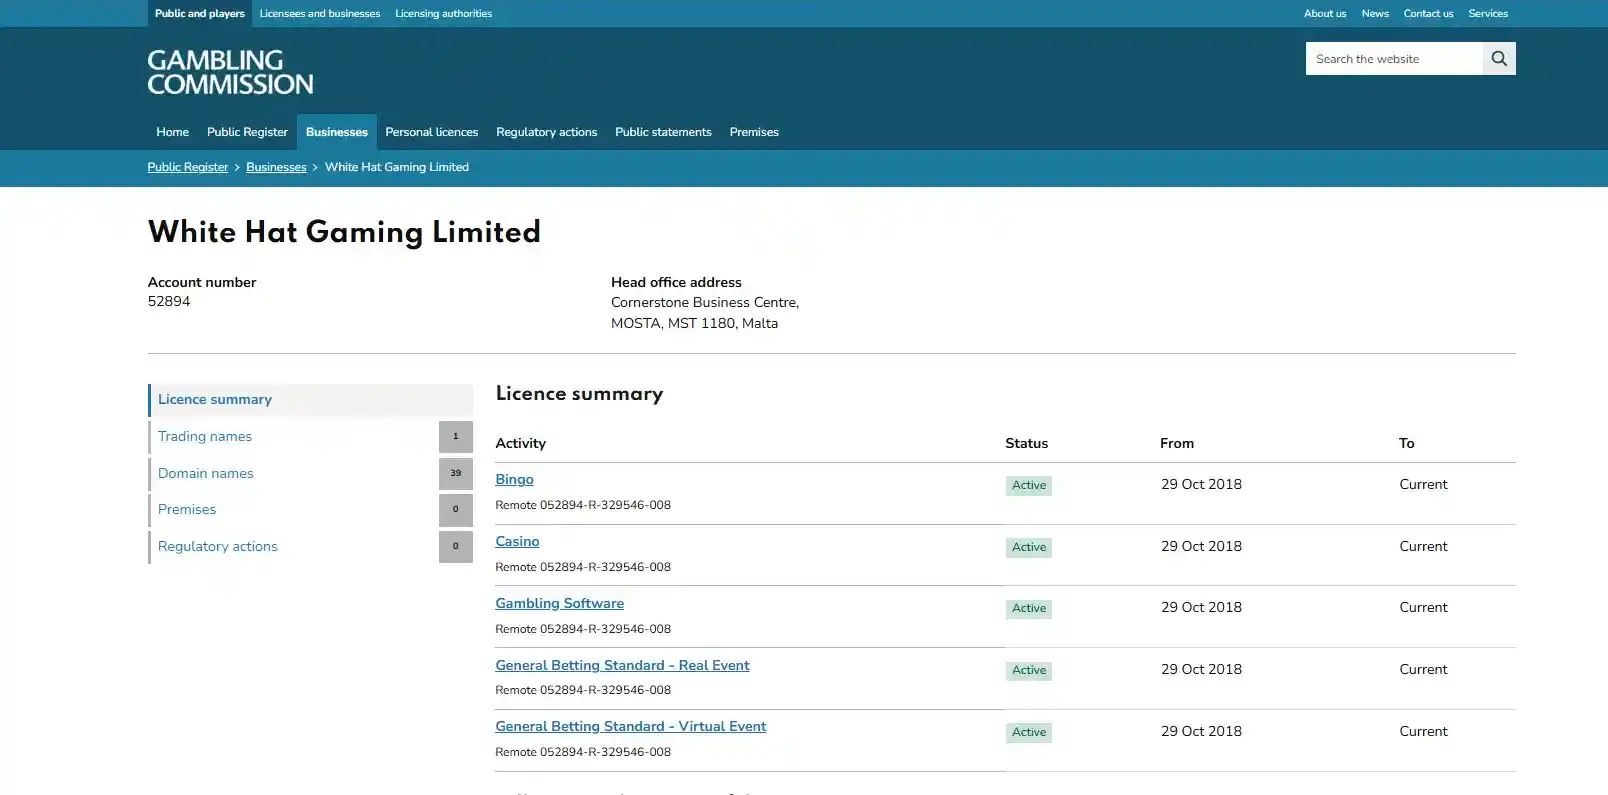Screen dimensions: 1608x795
Task: Click the Activity column header
Action: click(520, 444)
